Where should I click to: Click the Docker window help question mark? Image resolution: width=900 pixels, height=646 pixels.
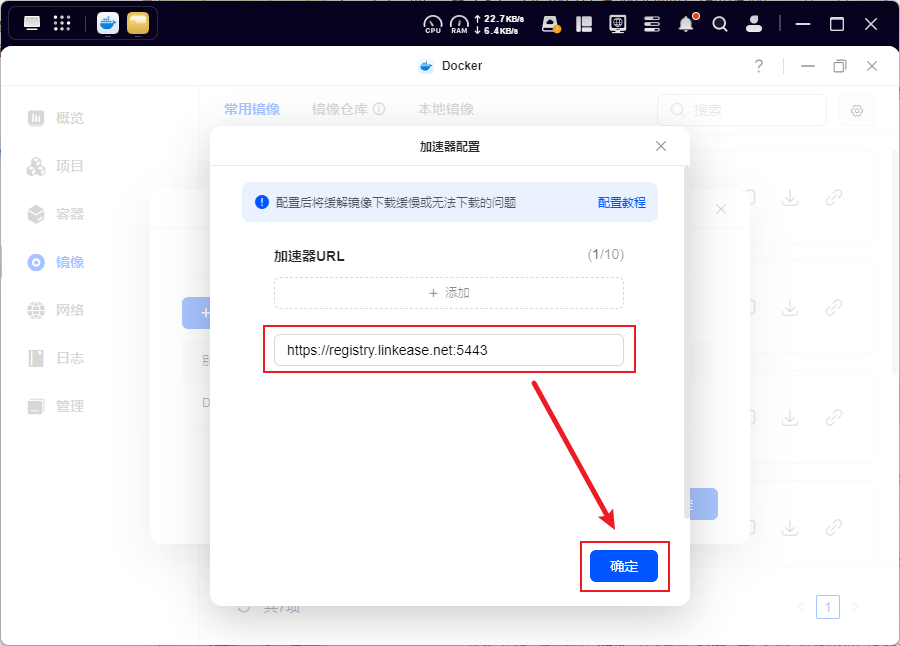759,66
